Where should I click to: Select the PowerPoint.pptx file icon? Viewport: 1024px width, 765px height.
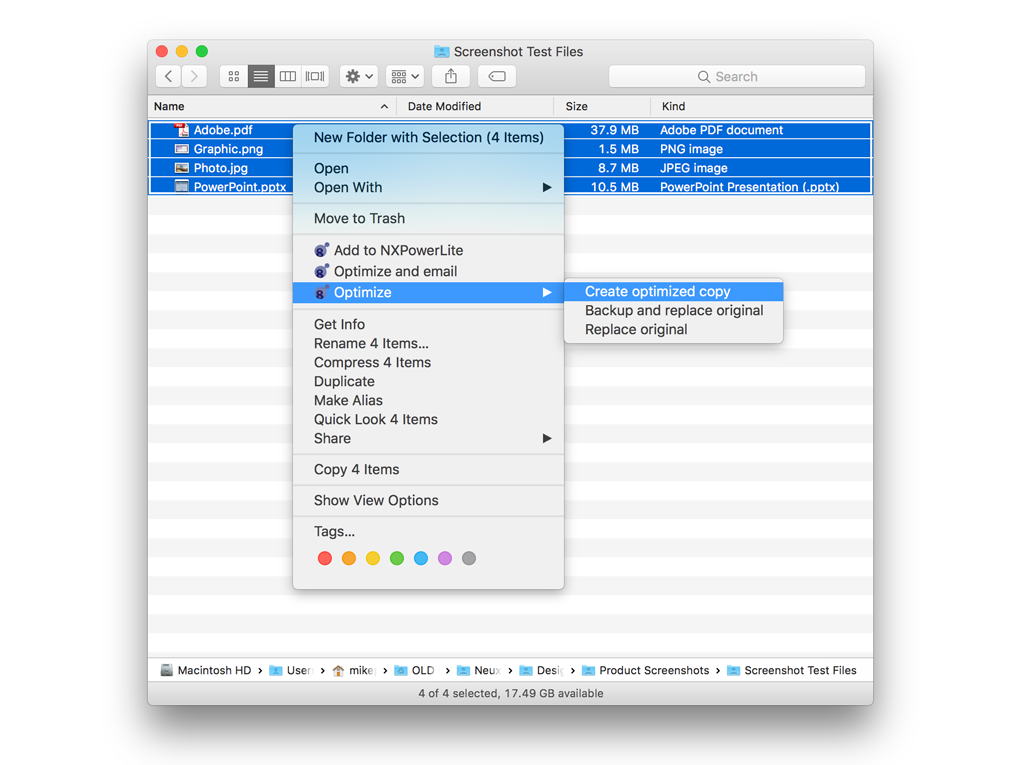[x=182, y=187]
